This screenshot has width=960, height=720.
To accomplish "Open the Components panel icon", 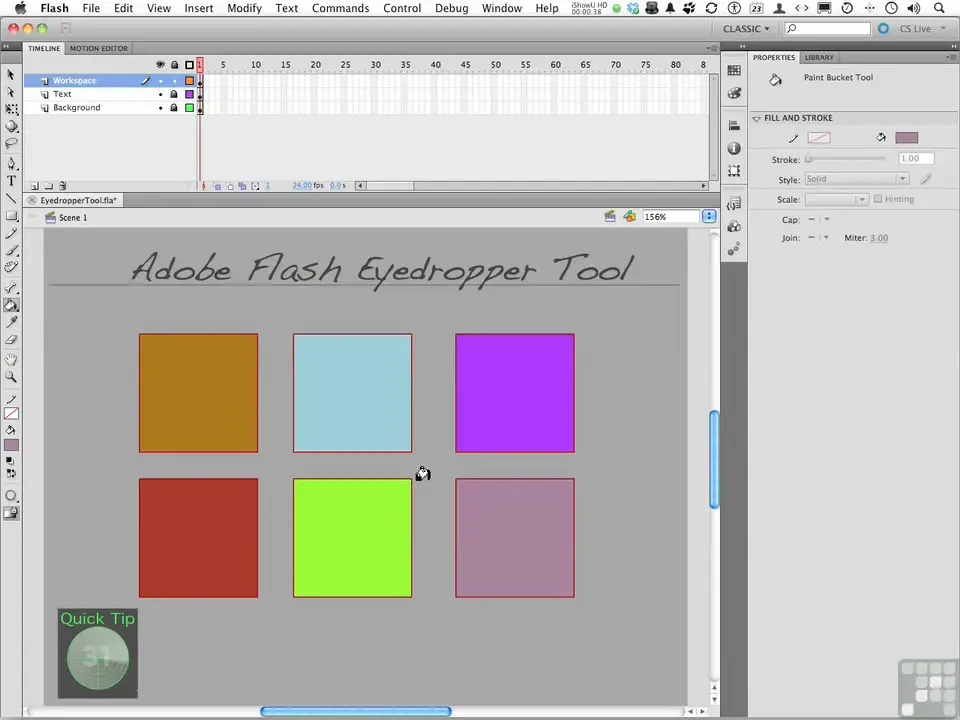I will pos(734,227).
